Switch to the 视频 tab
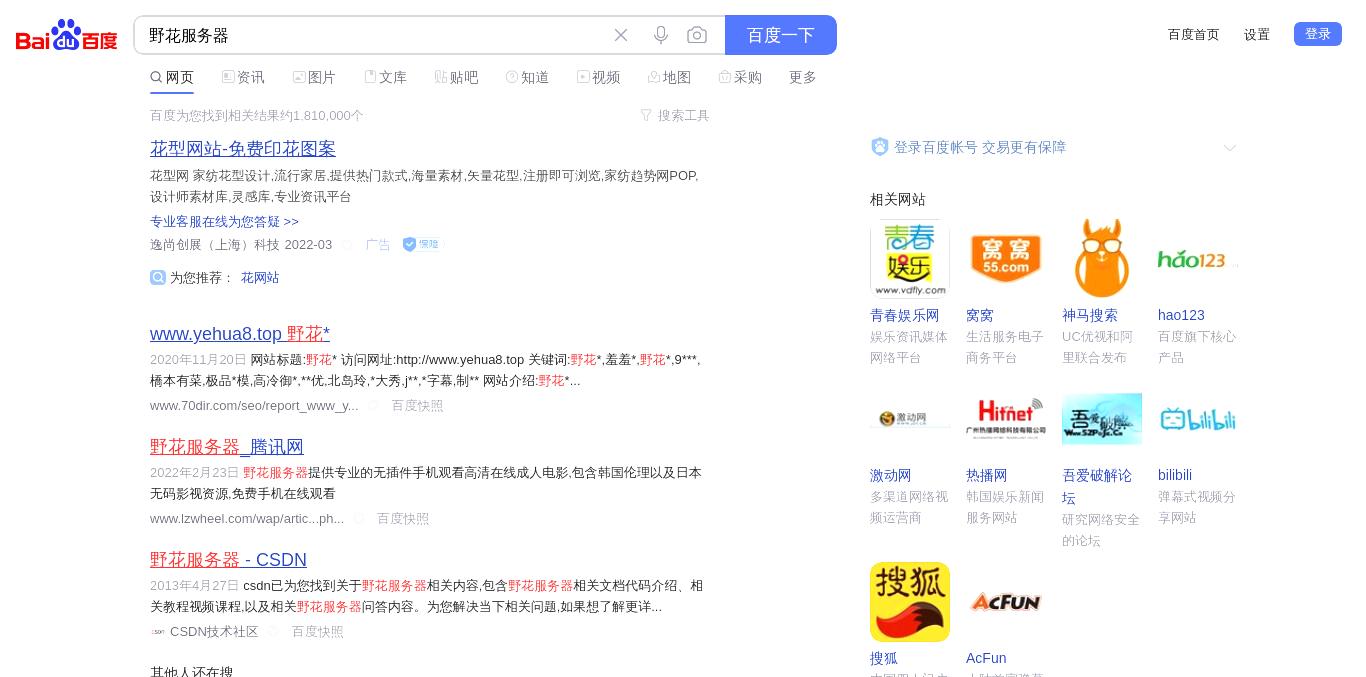This screenshot has width=1366, height=677. point(598,77)
